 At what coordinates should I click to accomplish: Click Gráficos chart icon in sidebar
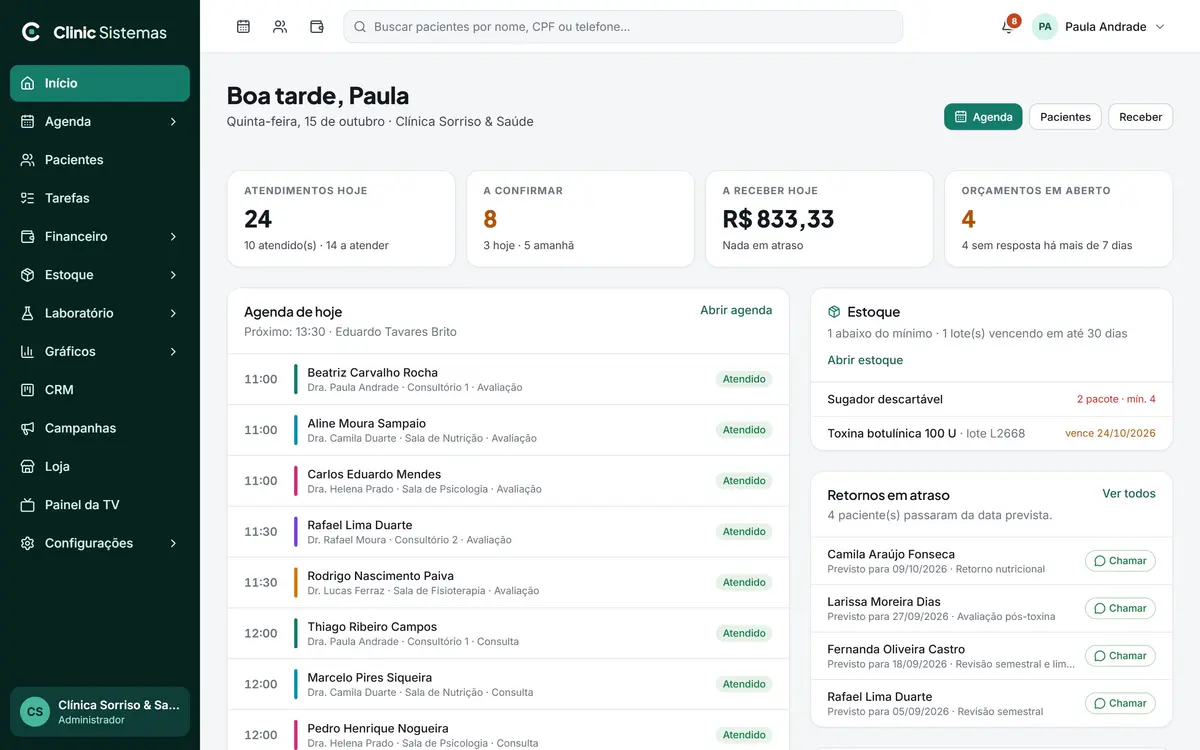(x=28, y=351)
